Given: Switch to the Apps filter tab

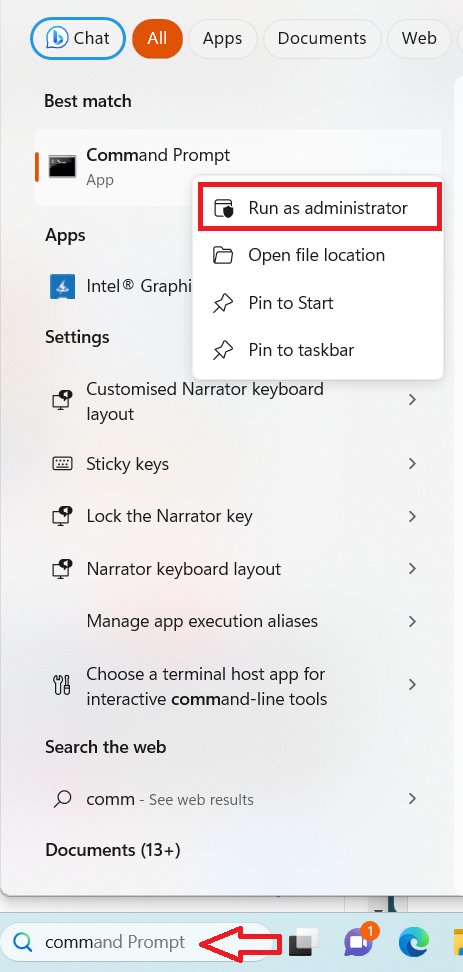Looking at the screenshot, I should point(223,38).
